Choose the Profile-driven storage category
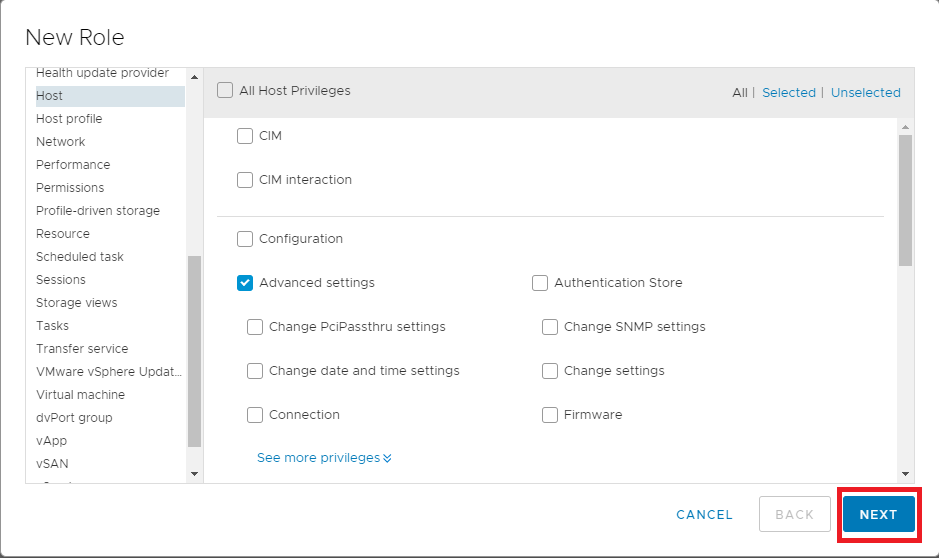Screen dimensions: 939x558 [97, 211]
